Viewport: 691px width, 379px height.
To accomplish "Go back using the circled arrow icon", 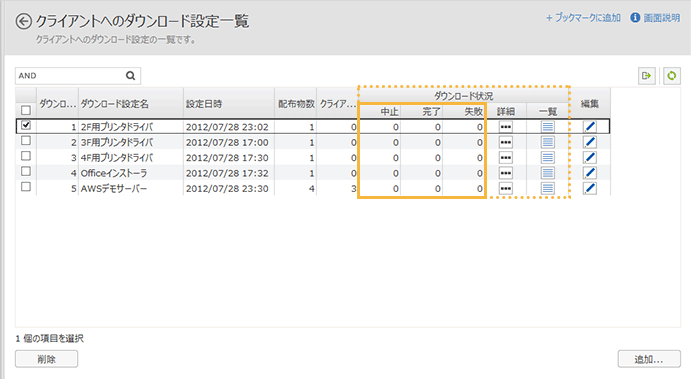I will [24, 21].
